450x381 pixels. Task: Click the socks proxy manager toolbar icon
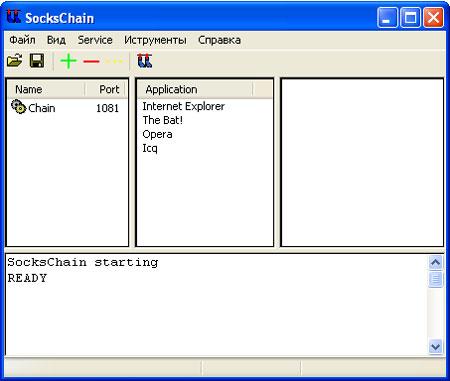[x=145, y=61]
